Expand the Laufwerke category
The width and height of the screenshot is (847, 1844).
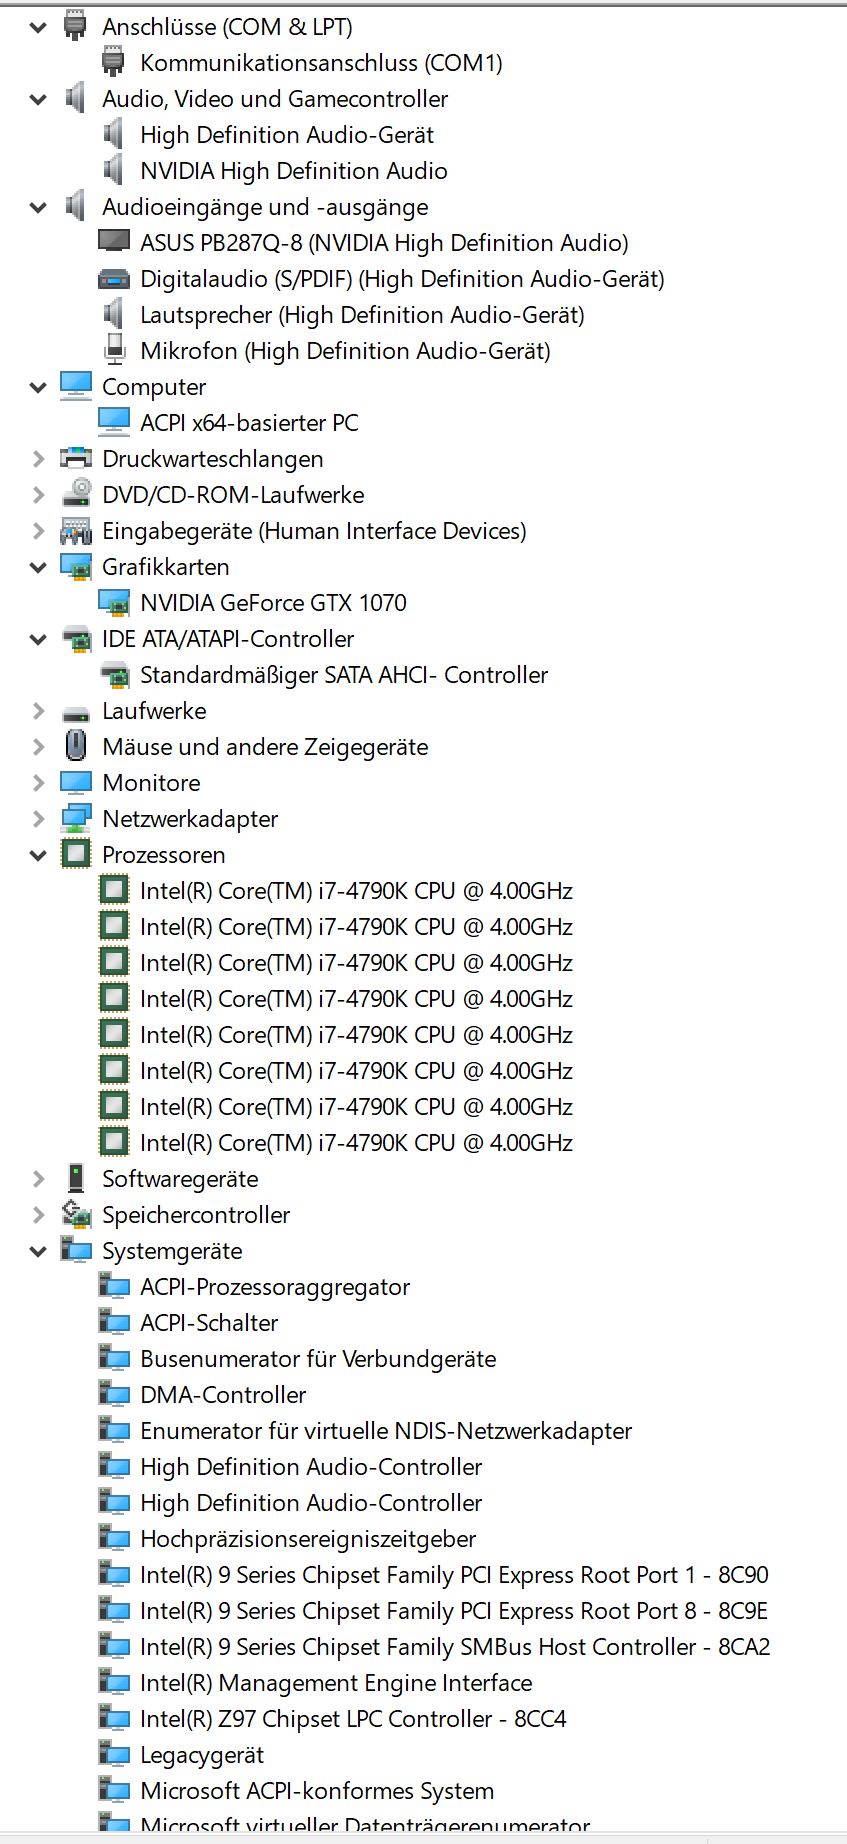[38, 711]
